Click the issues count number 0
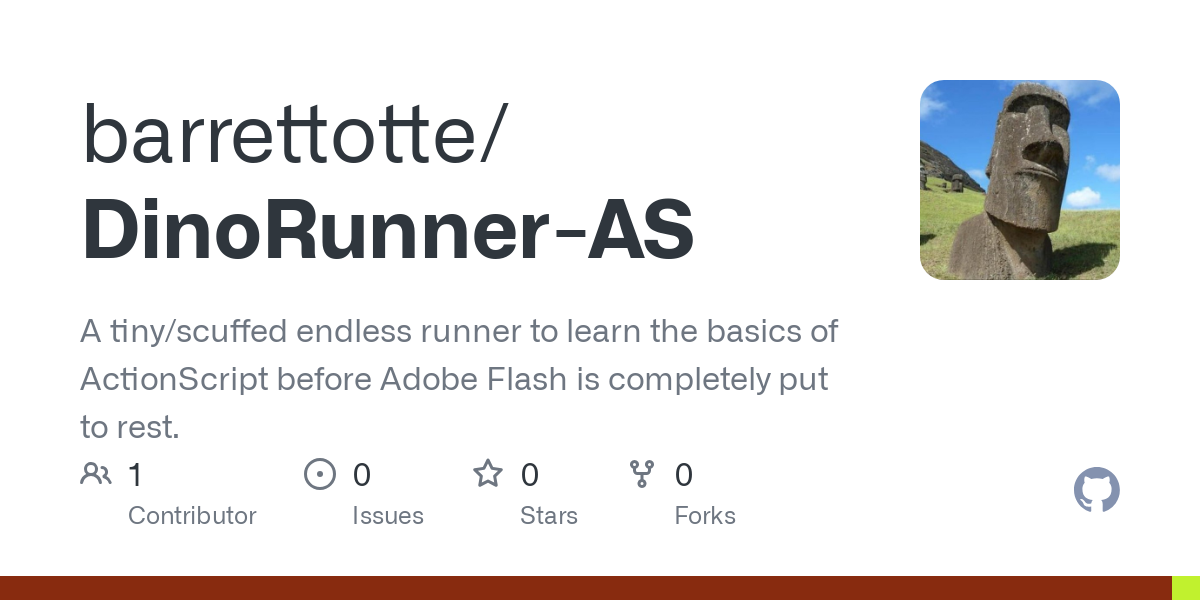This screenshot has width=1200, height=600. click(362, 475)
